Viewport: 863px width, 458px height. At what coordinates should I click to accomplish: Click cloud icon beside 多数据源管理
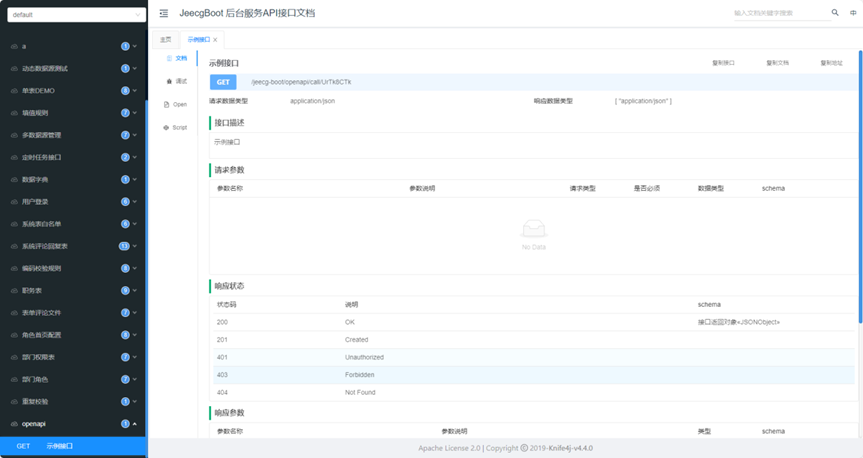tap(14, 135)
